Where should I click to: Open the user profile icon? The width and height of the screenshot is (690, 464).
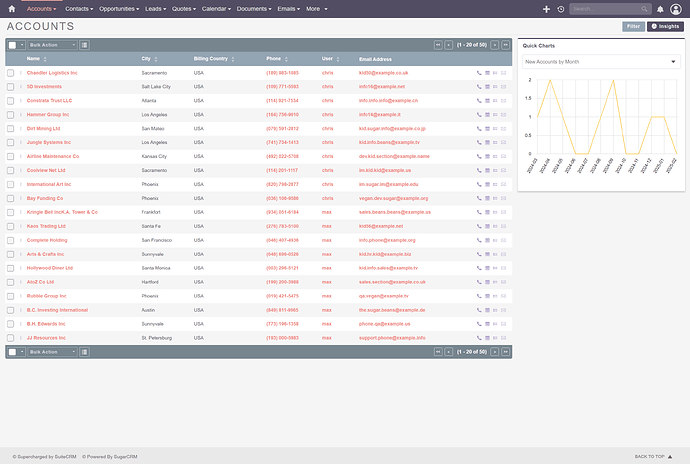[675, 9]
